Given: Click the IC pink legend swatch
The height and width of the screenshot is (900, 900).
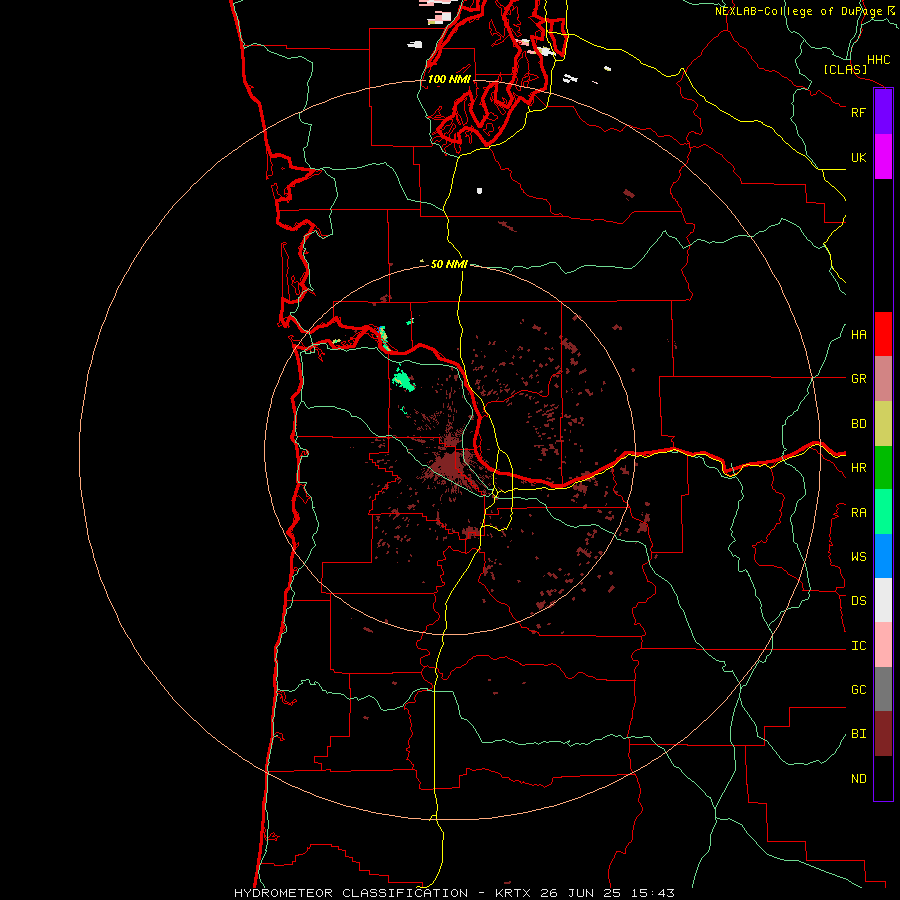Looking at the screenshot, I should [x=883, y=645].
